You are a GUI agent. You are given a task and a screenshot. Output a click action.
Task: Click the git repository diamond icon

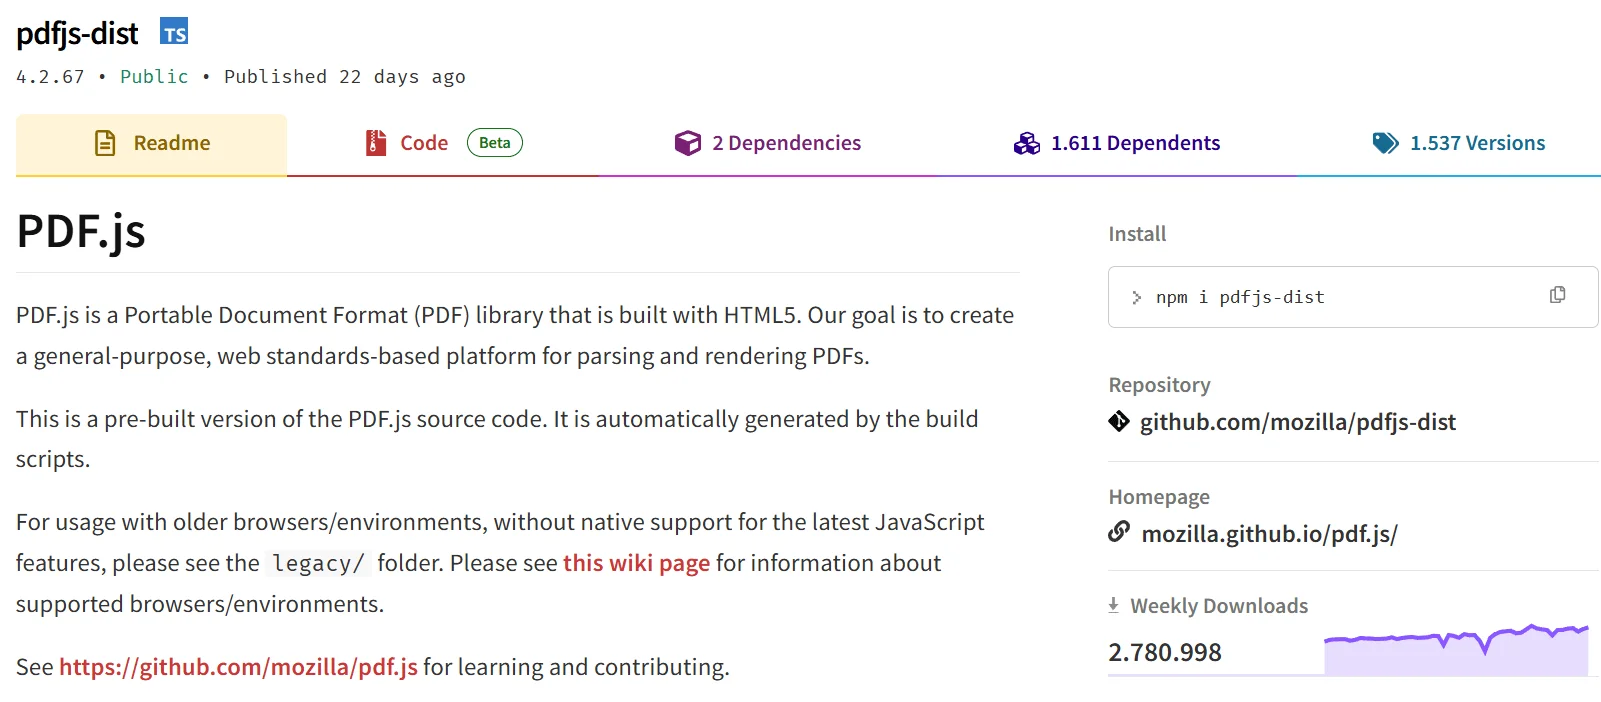coord(1119,421)
